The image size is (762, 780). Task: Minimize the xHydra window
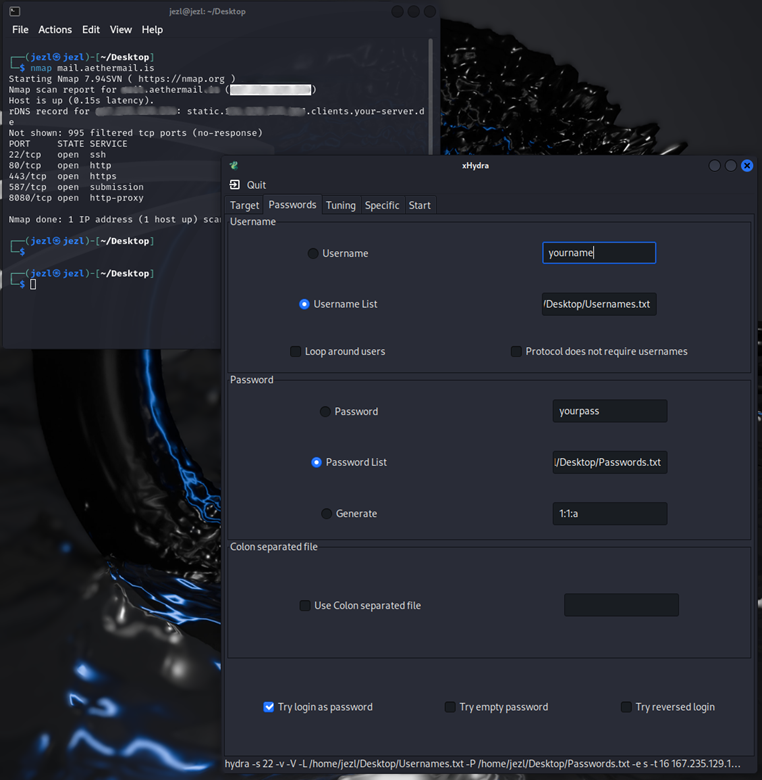tap(715, 166)
